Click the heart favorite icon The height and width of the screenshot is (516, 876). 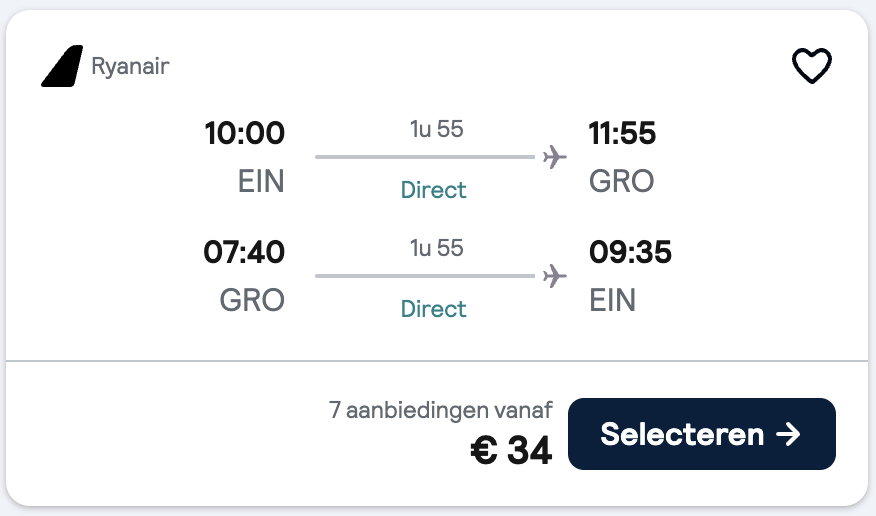[x=811, y=67]
